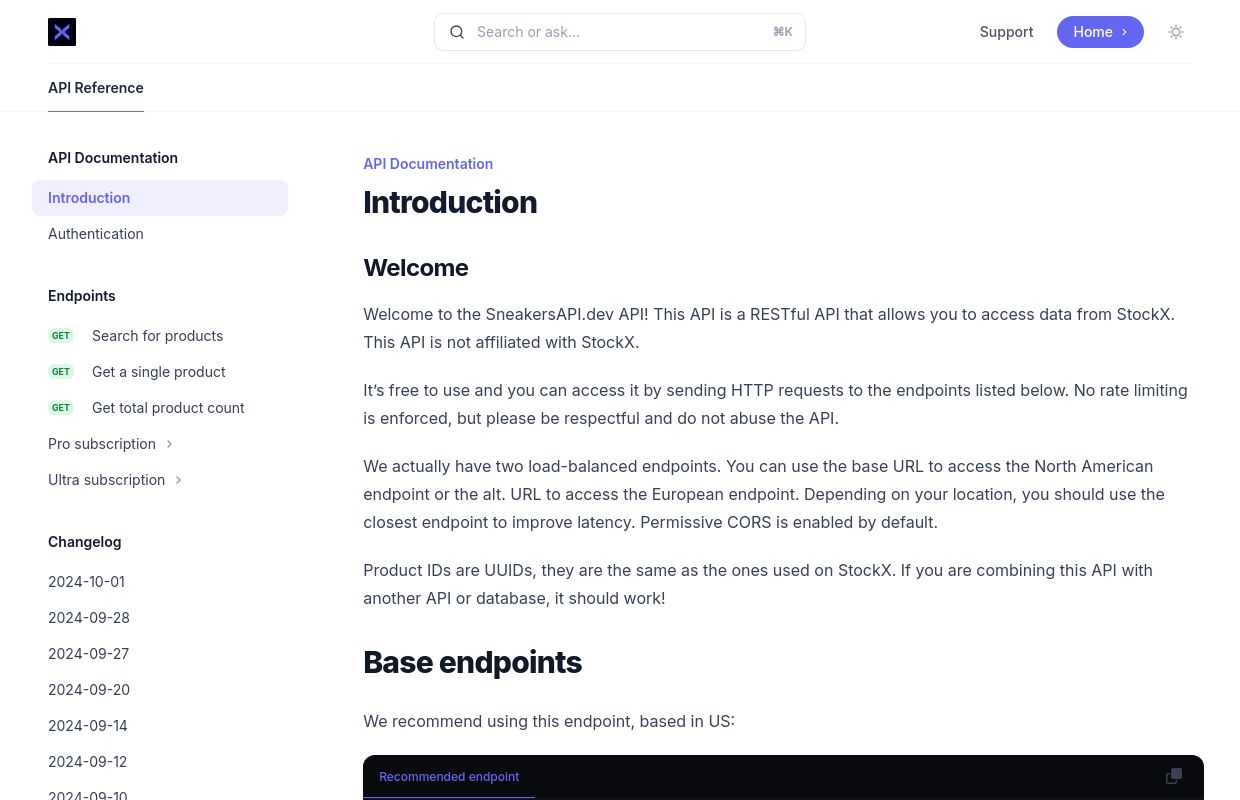Click GET badge beside Get a single product
Screen dimensions: 1240x800
point(61,372)
